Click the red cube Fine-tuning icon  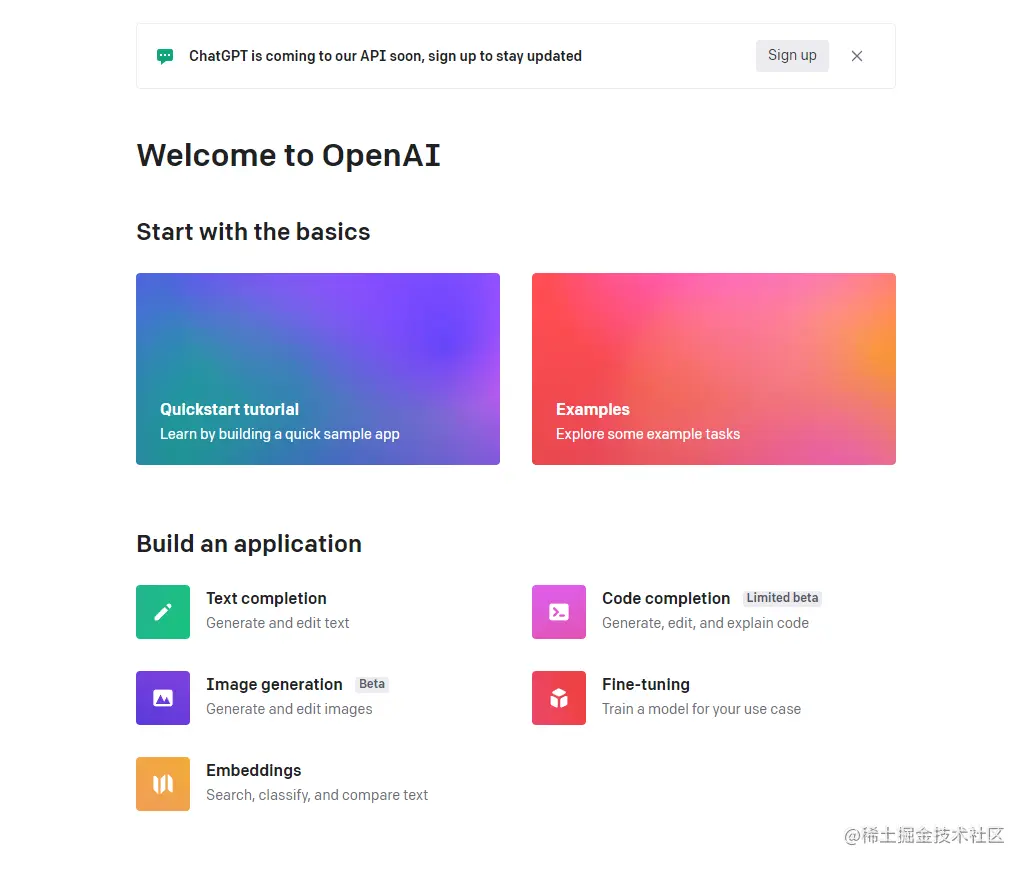pyautogui.click(x=559, y=698)
